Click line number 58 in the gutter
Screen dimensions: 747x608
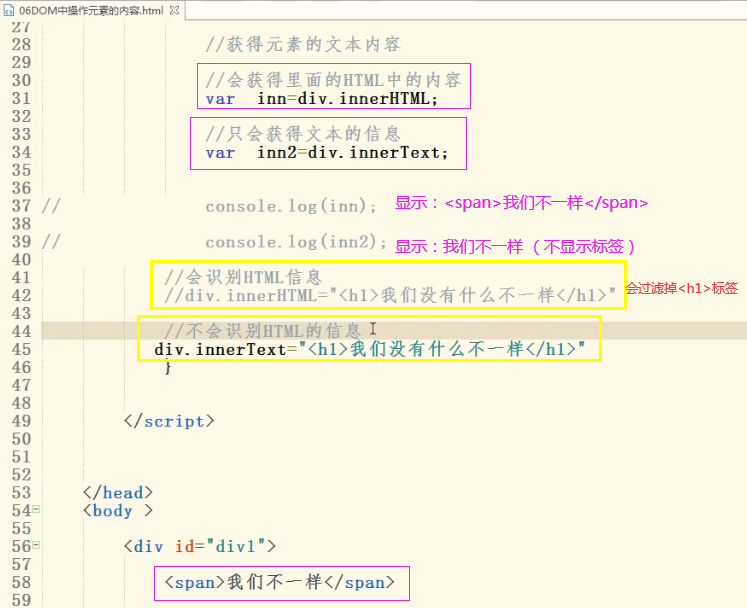tap(21, 582)
